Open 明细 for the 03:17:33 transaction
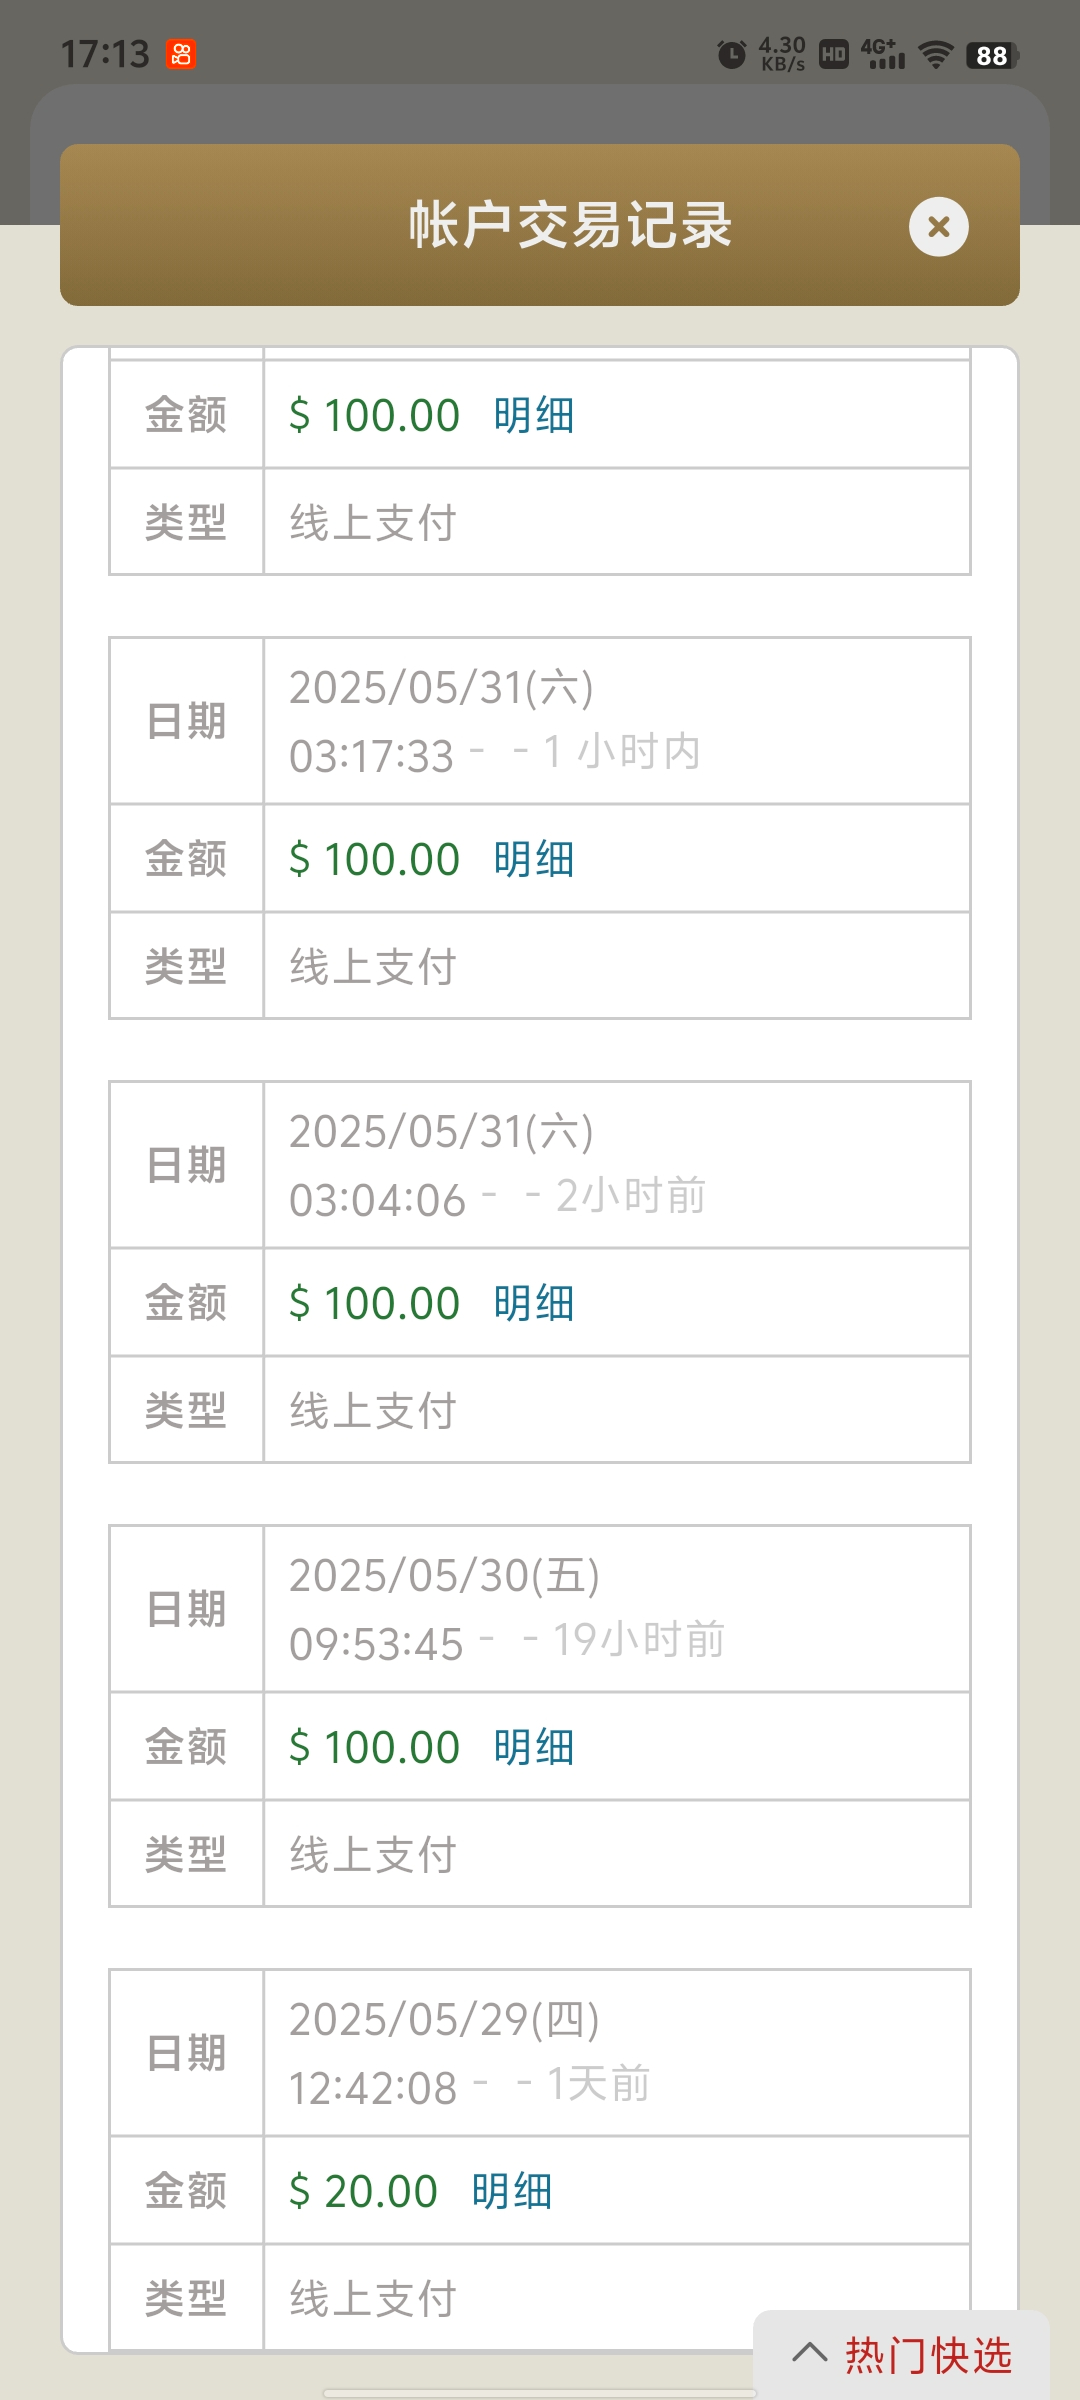1080x2400 pixels. click(534, 860)
